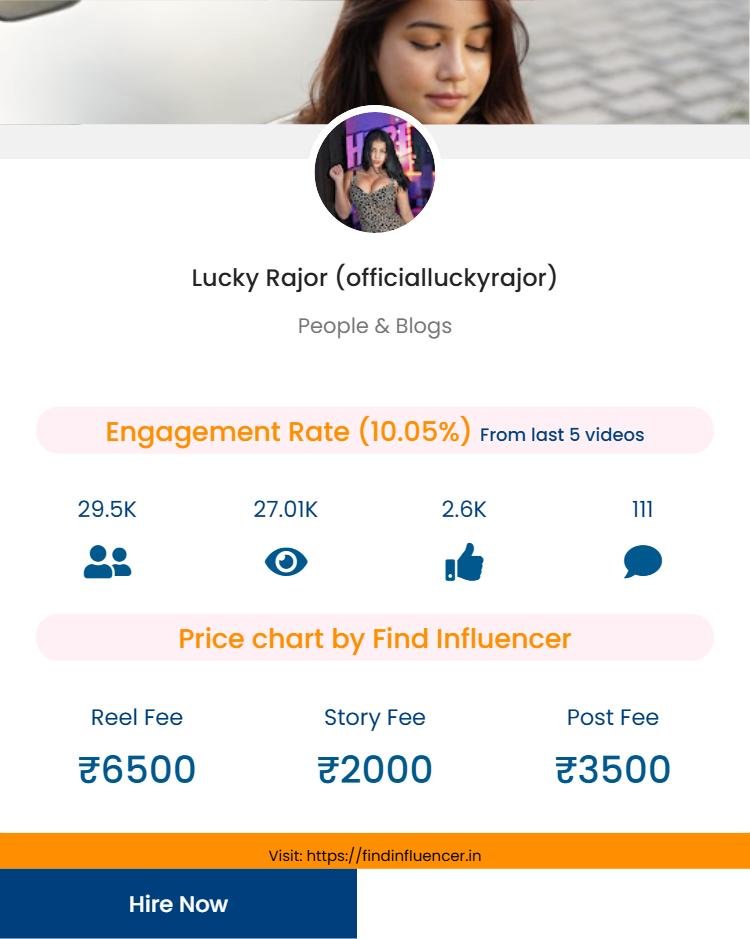This screenshot has height=939, width=750.
Task: Click the views eye icon
Action: point(286,562)
